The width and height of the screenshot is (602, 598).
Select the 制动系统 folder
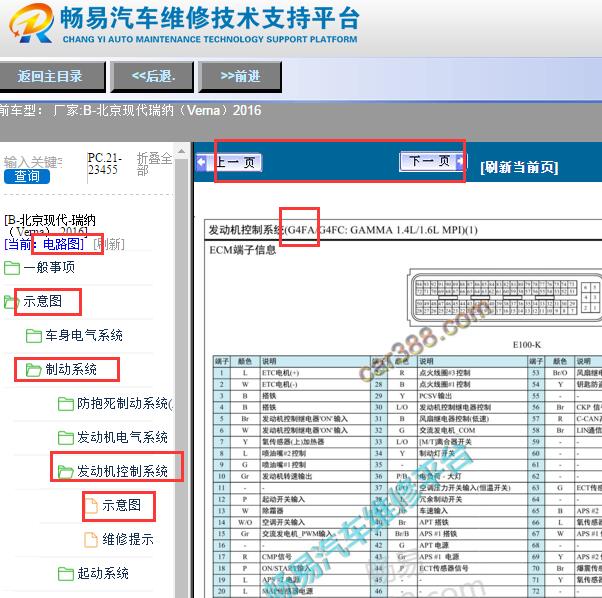pos(71,369)
